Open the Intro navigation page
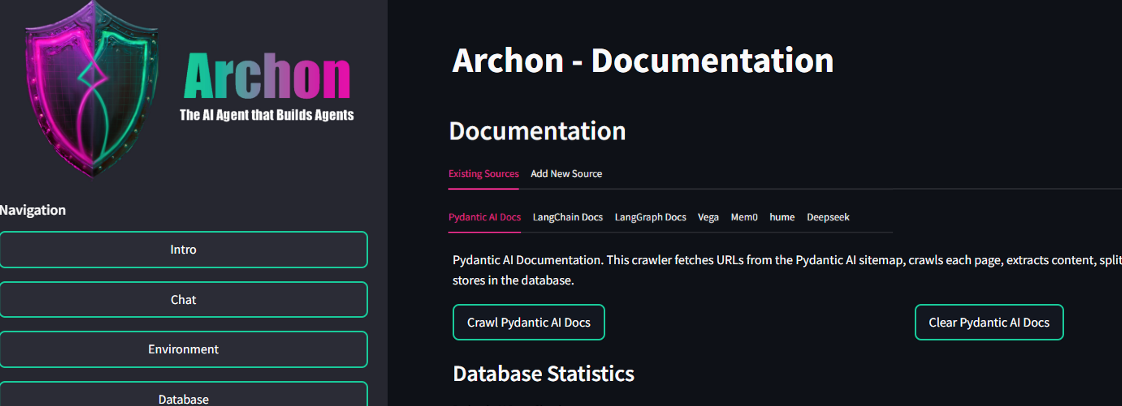Image resolution: width=1122 pixels, height=406 pixels. [183, 250]
